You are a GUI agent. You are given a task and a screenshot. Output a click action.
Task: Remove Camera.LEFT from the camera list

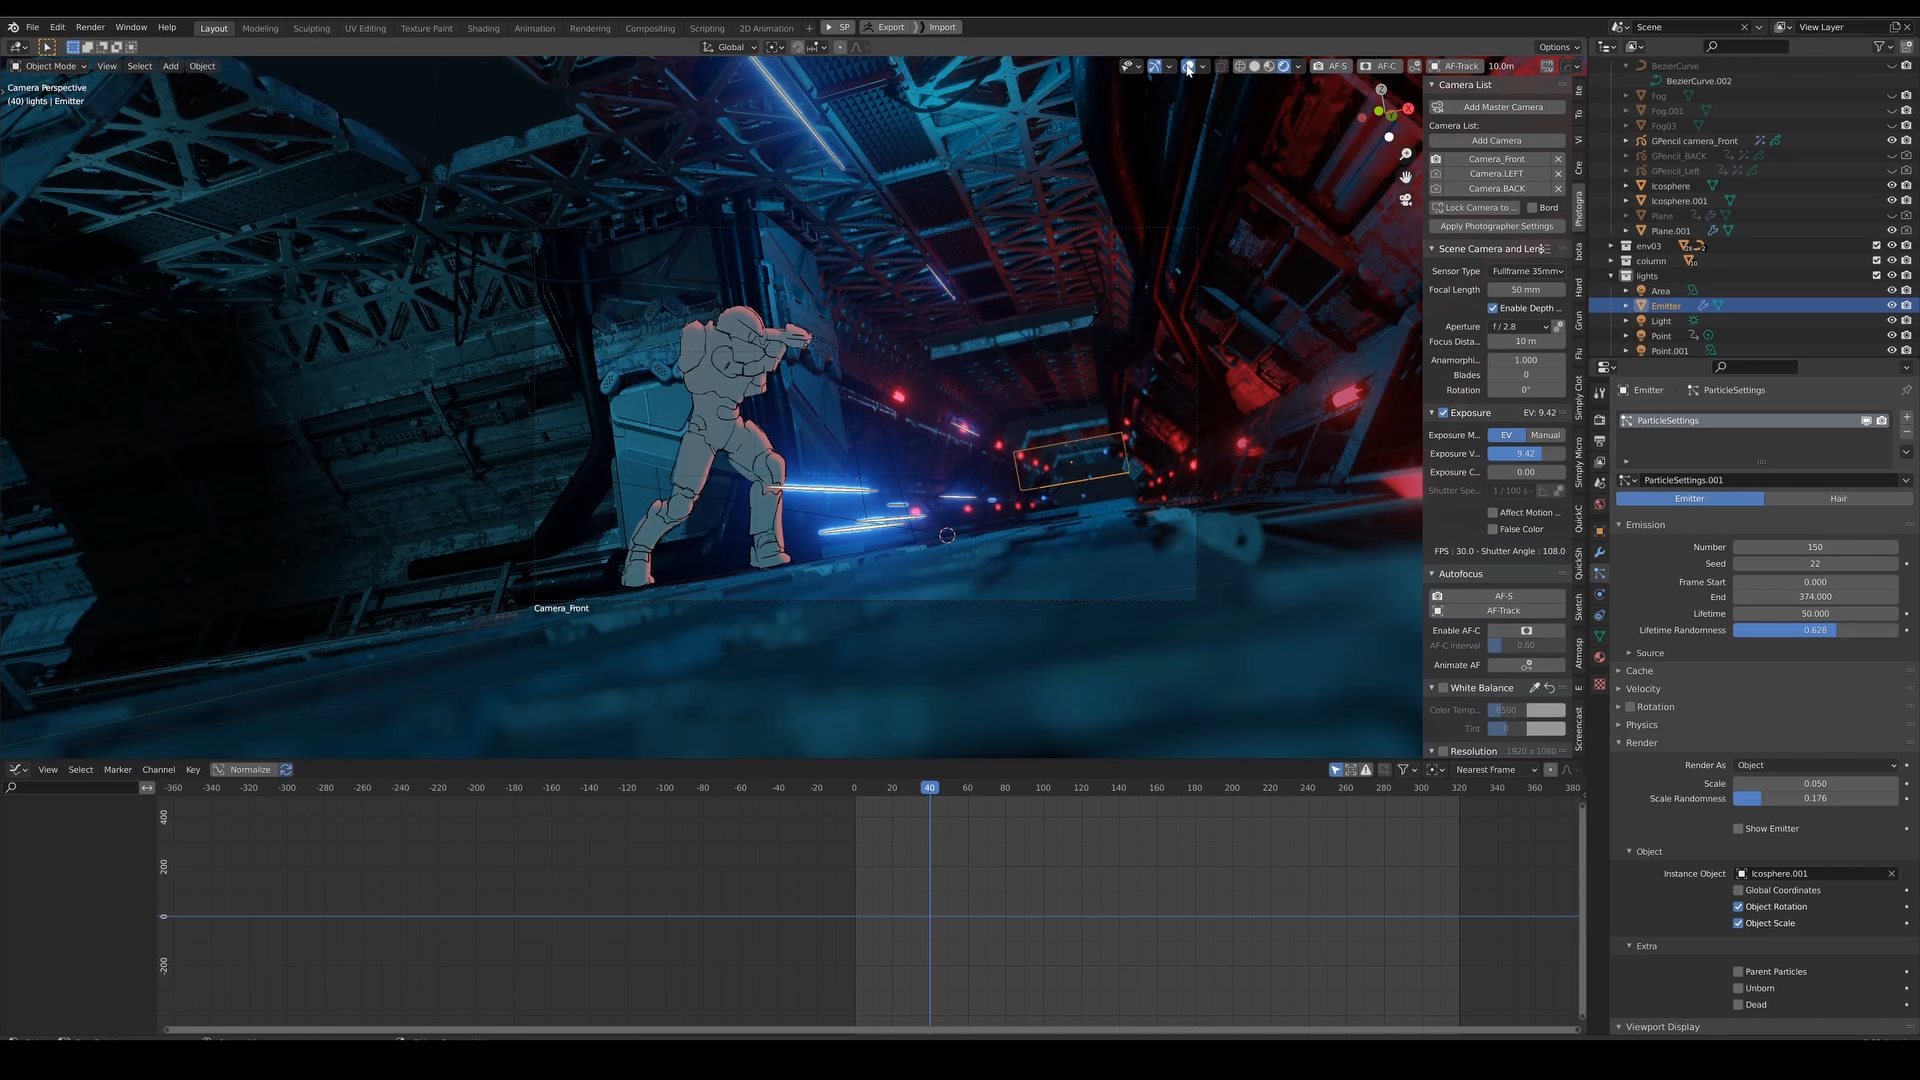(1558, 174)
